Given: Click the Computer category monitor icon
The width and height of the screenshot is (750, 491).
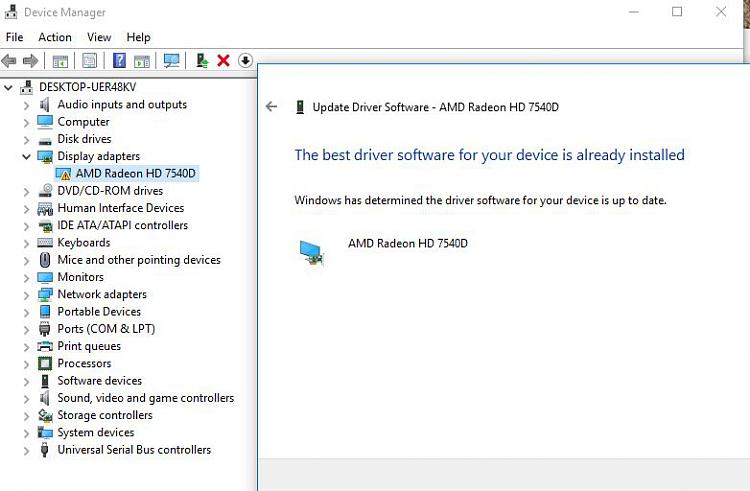Looking at the screenshot, I should pyautogui.click(x=45, y=121).
